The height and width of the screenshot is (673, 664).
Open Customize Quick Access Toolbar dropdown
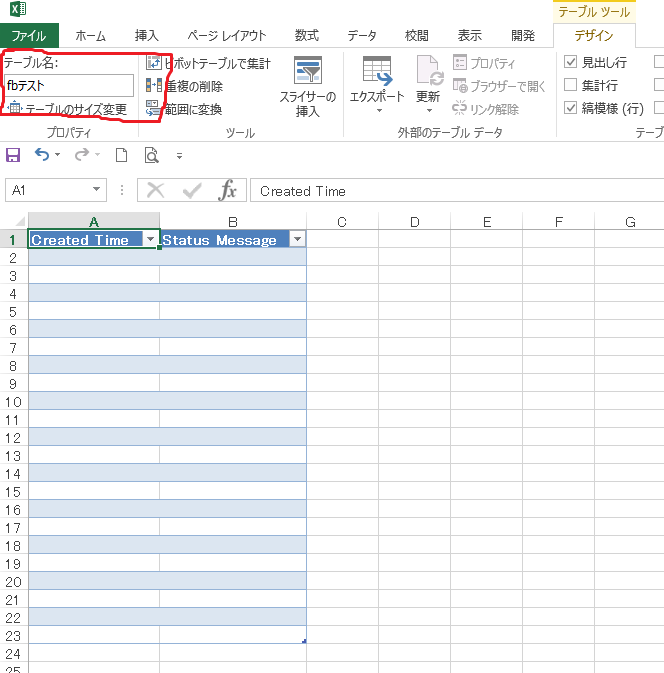click(179, 156)
